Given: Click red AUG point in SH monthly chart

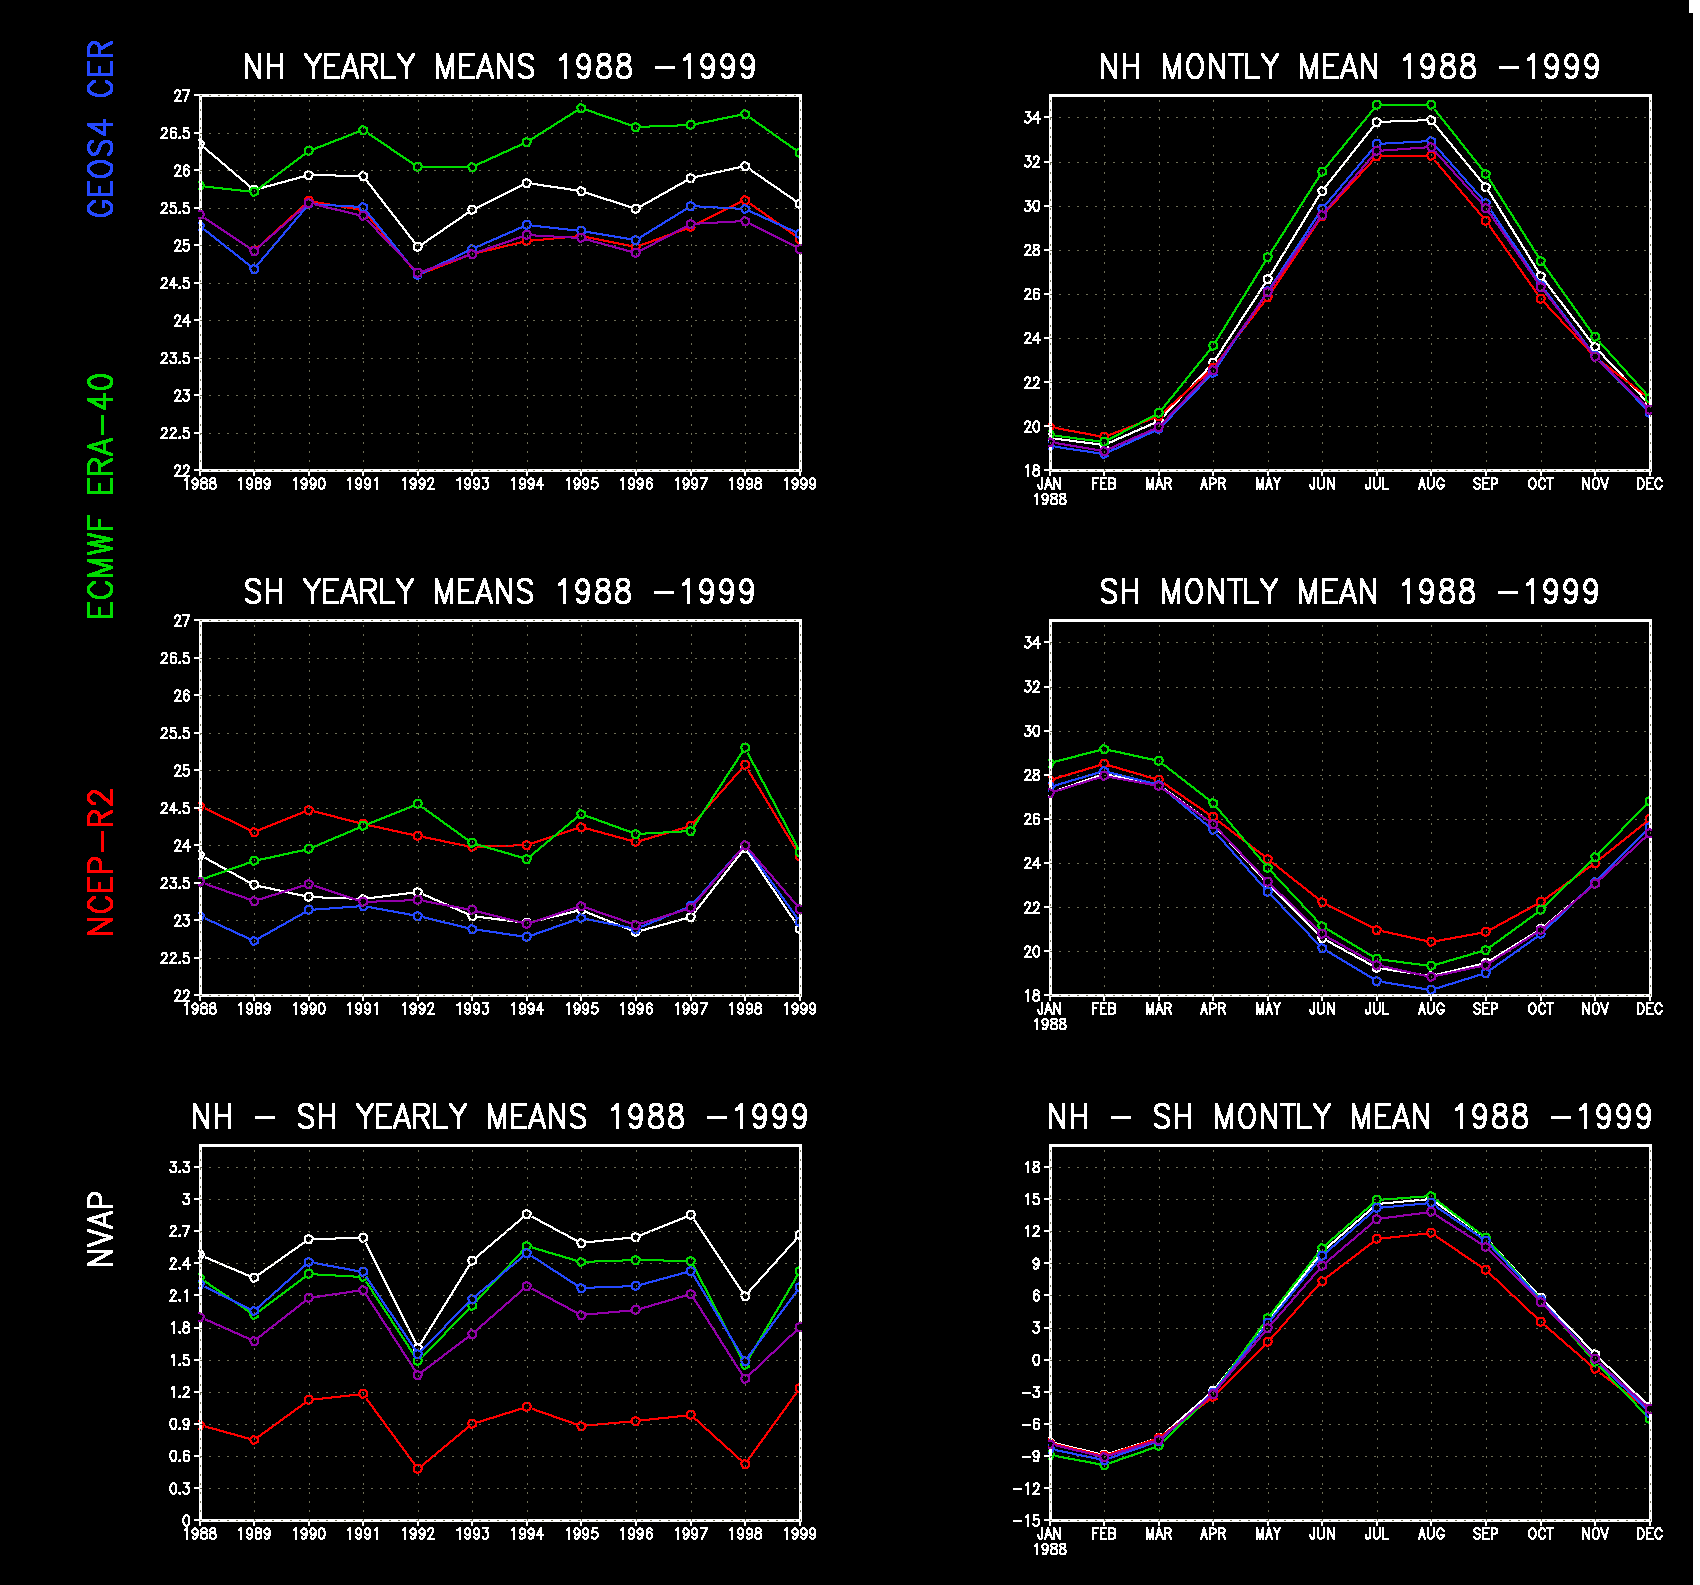Looking at the screenshot, I should click(x=1431, y=942).
